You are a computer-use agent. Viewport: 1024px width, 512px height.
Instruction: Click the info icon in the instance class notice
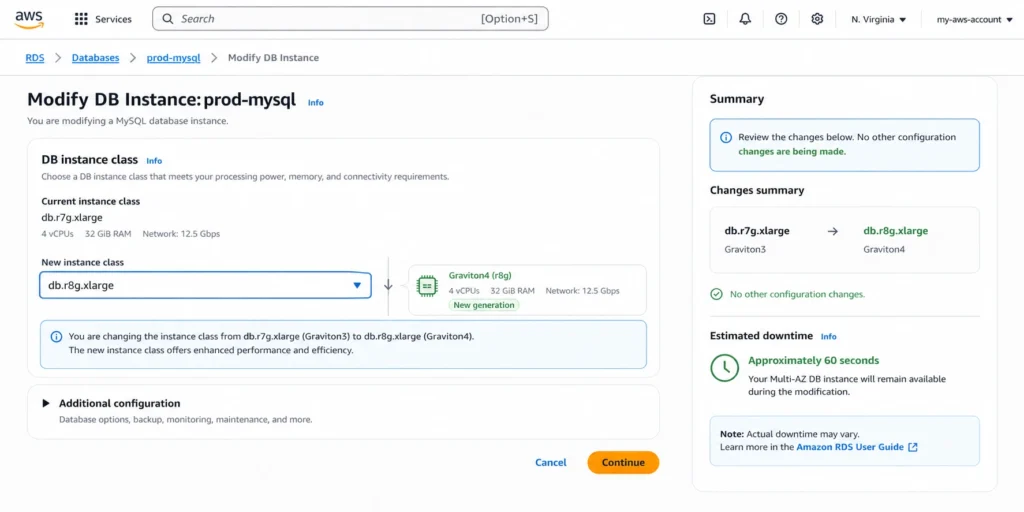[57, 337]
